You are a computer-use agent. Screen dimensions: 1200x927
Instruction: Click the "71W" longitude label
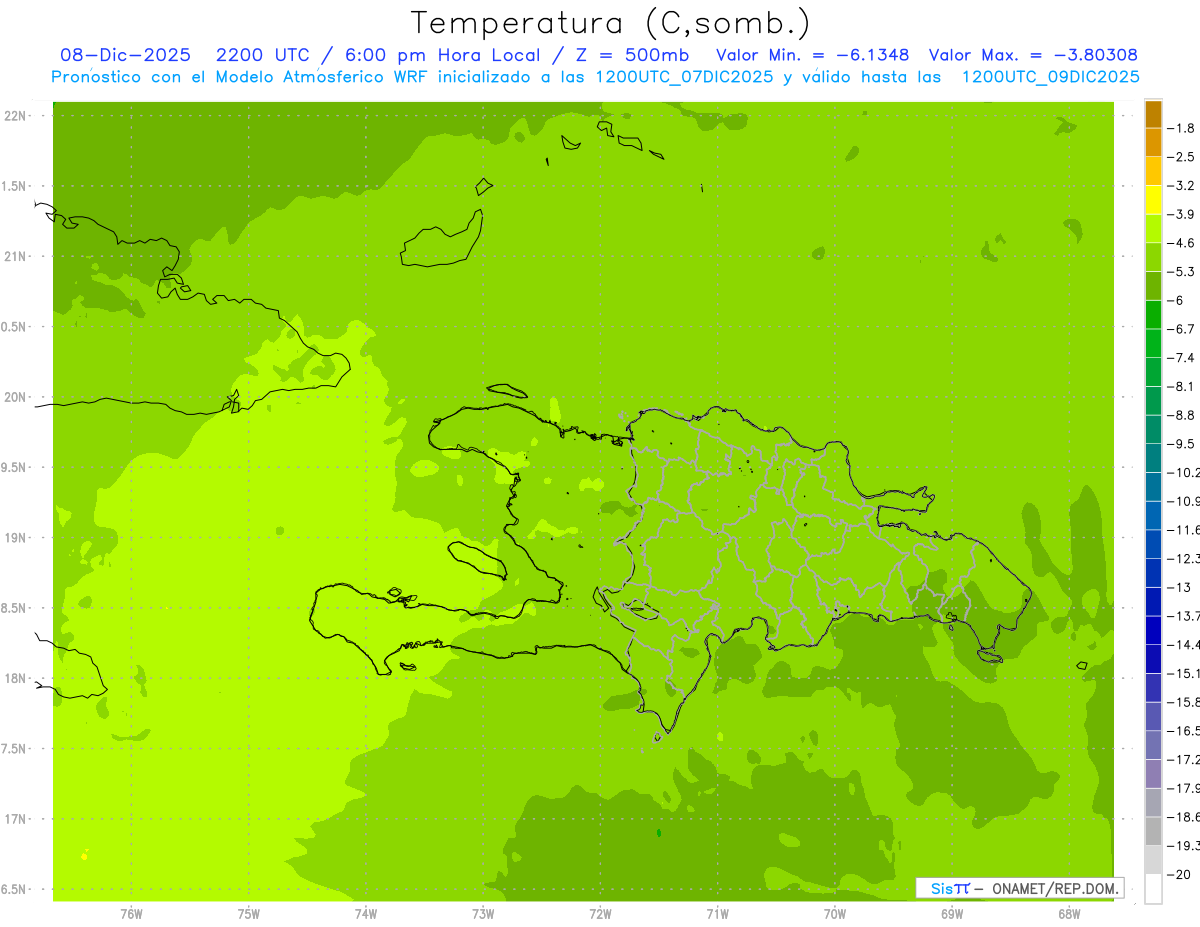pos(717,913)
